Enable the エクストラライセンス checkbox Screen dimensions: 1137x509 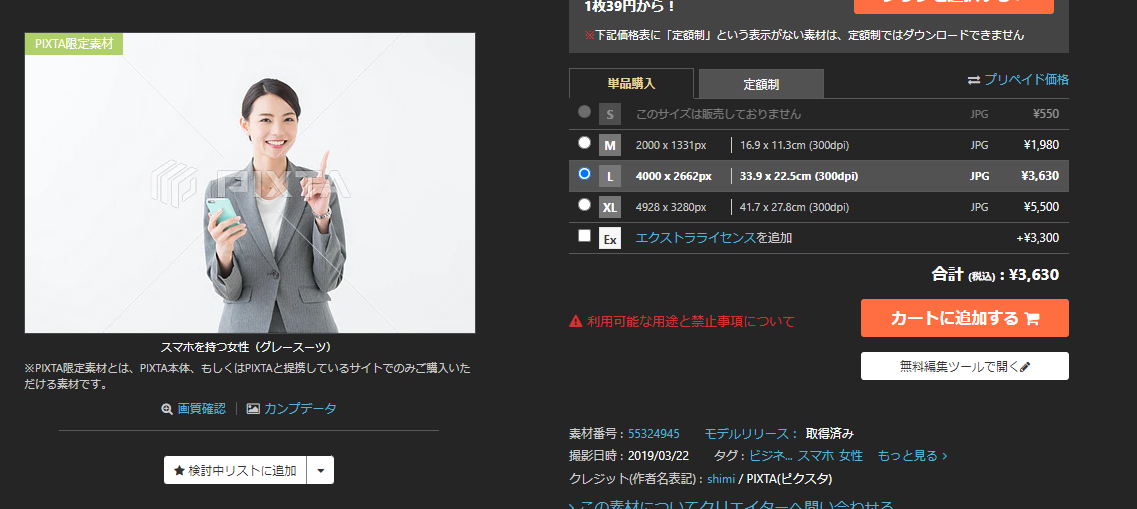(x=584, y=237)
